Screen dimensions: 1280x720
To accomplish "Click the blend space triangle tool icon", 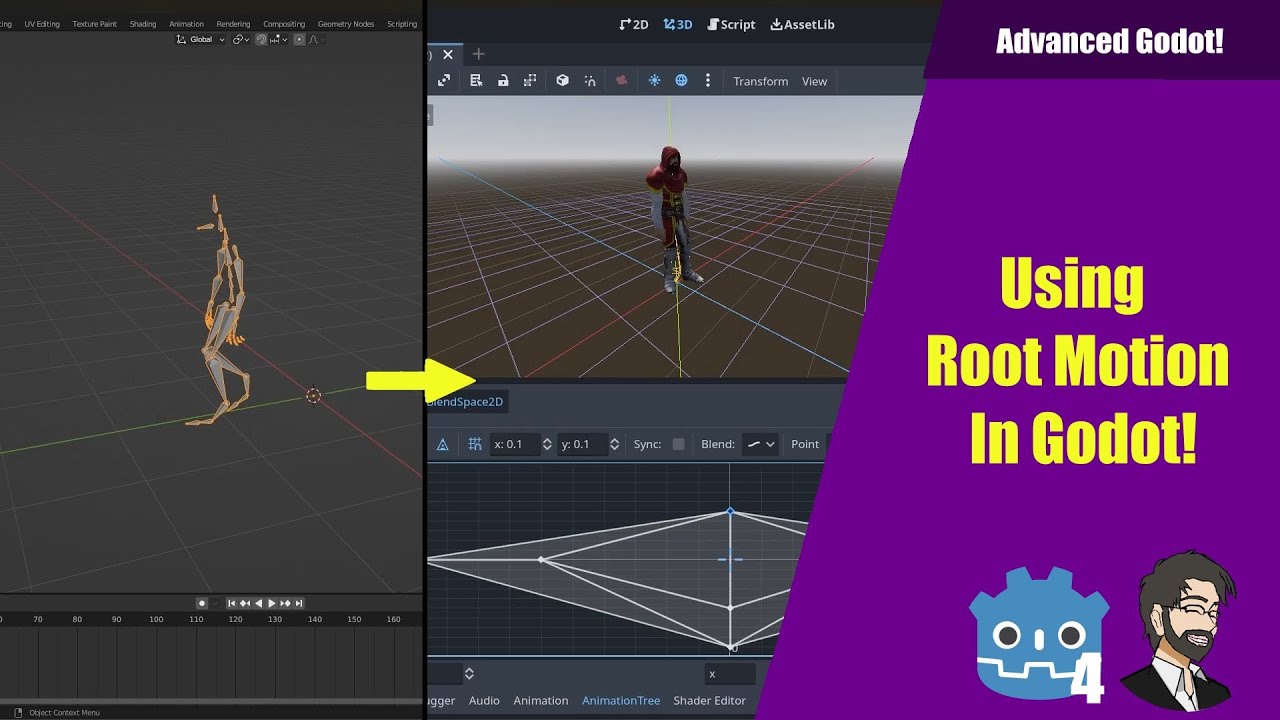I will [442, 444].
